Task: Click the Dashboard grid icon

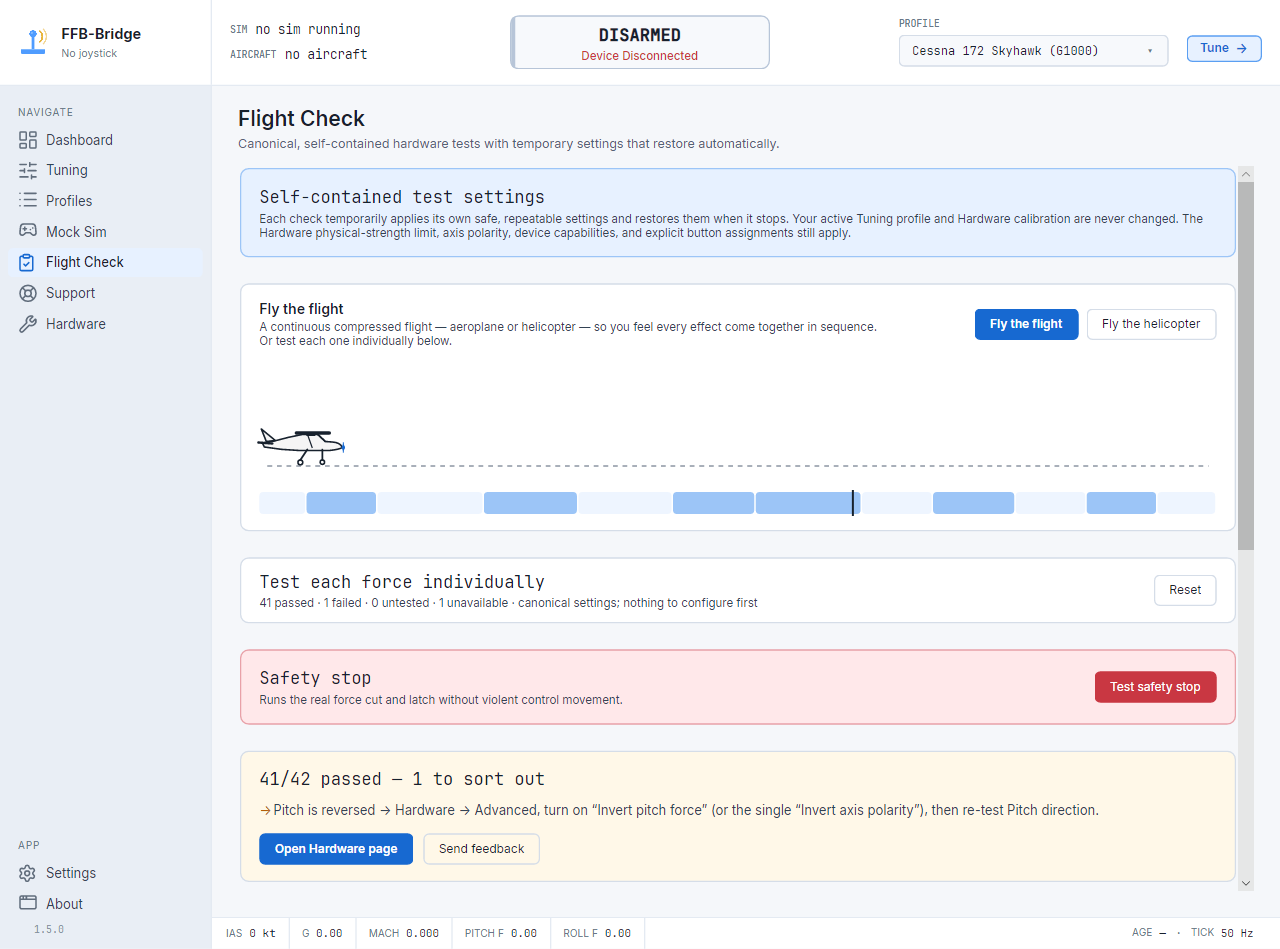Action: [x=28, y=140]
